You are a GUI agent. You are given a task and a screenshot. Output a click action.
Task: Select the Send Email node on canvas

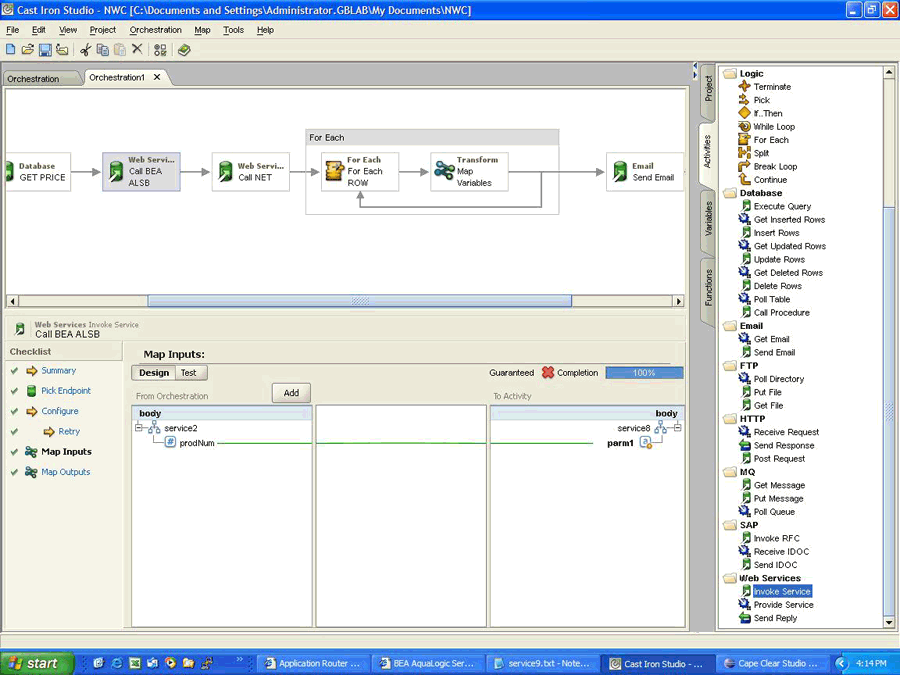[645, 172]
